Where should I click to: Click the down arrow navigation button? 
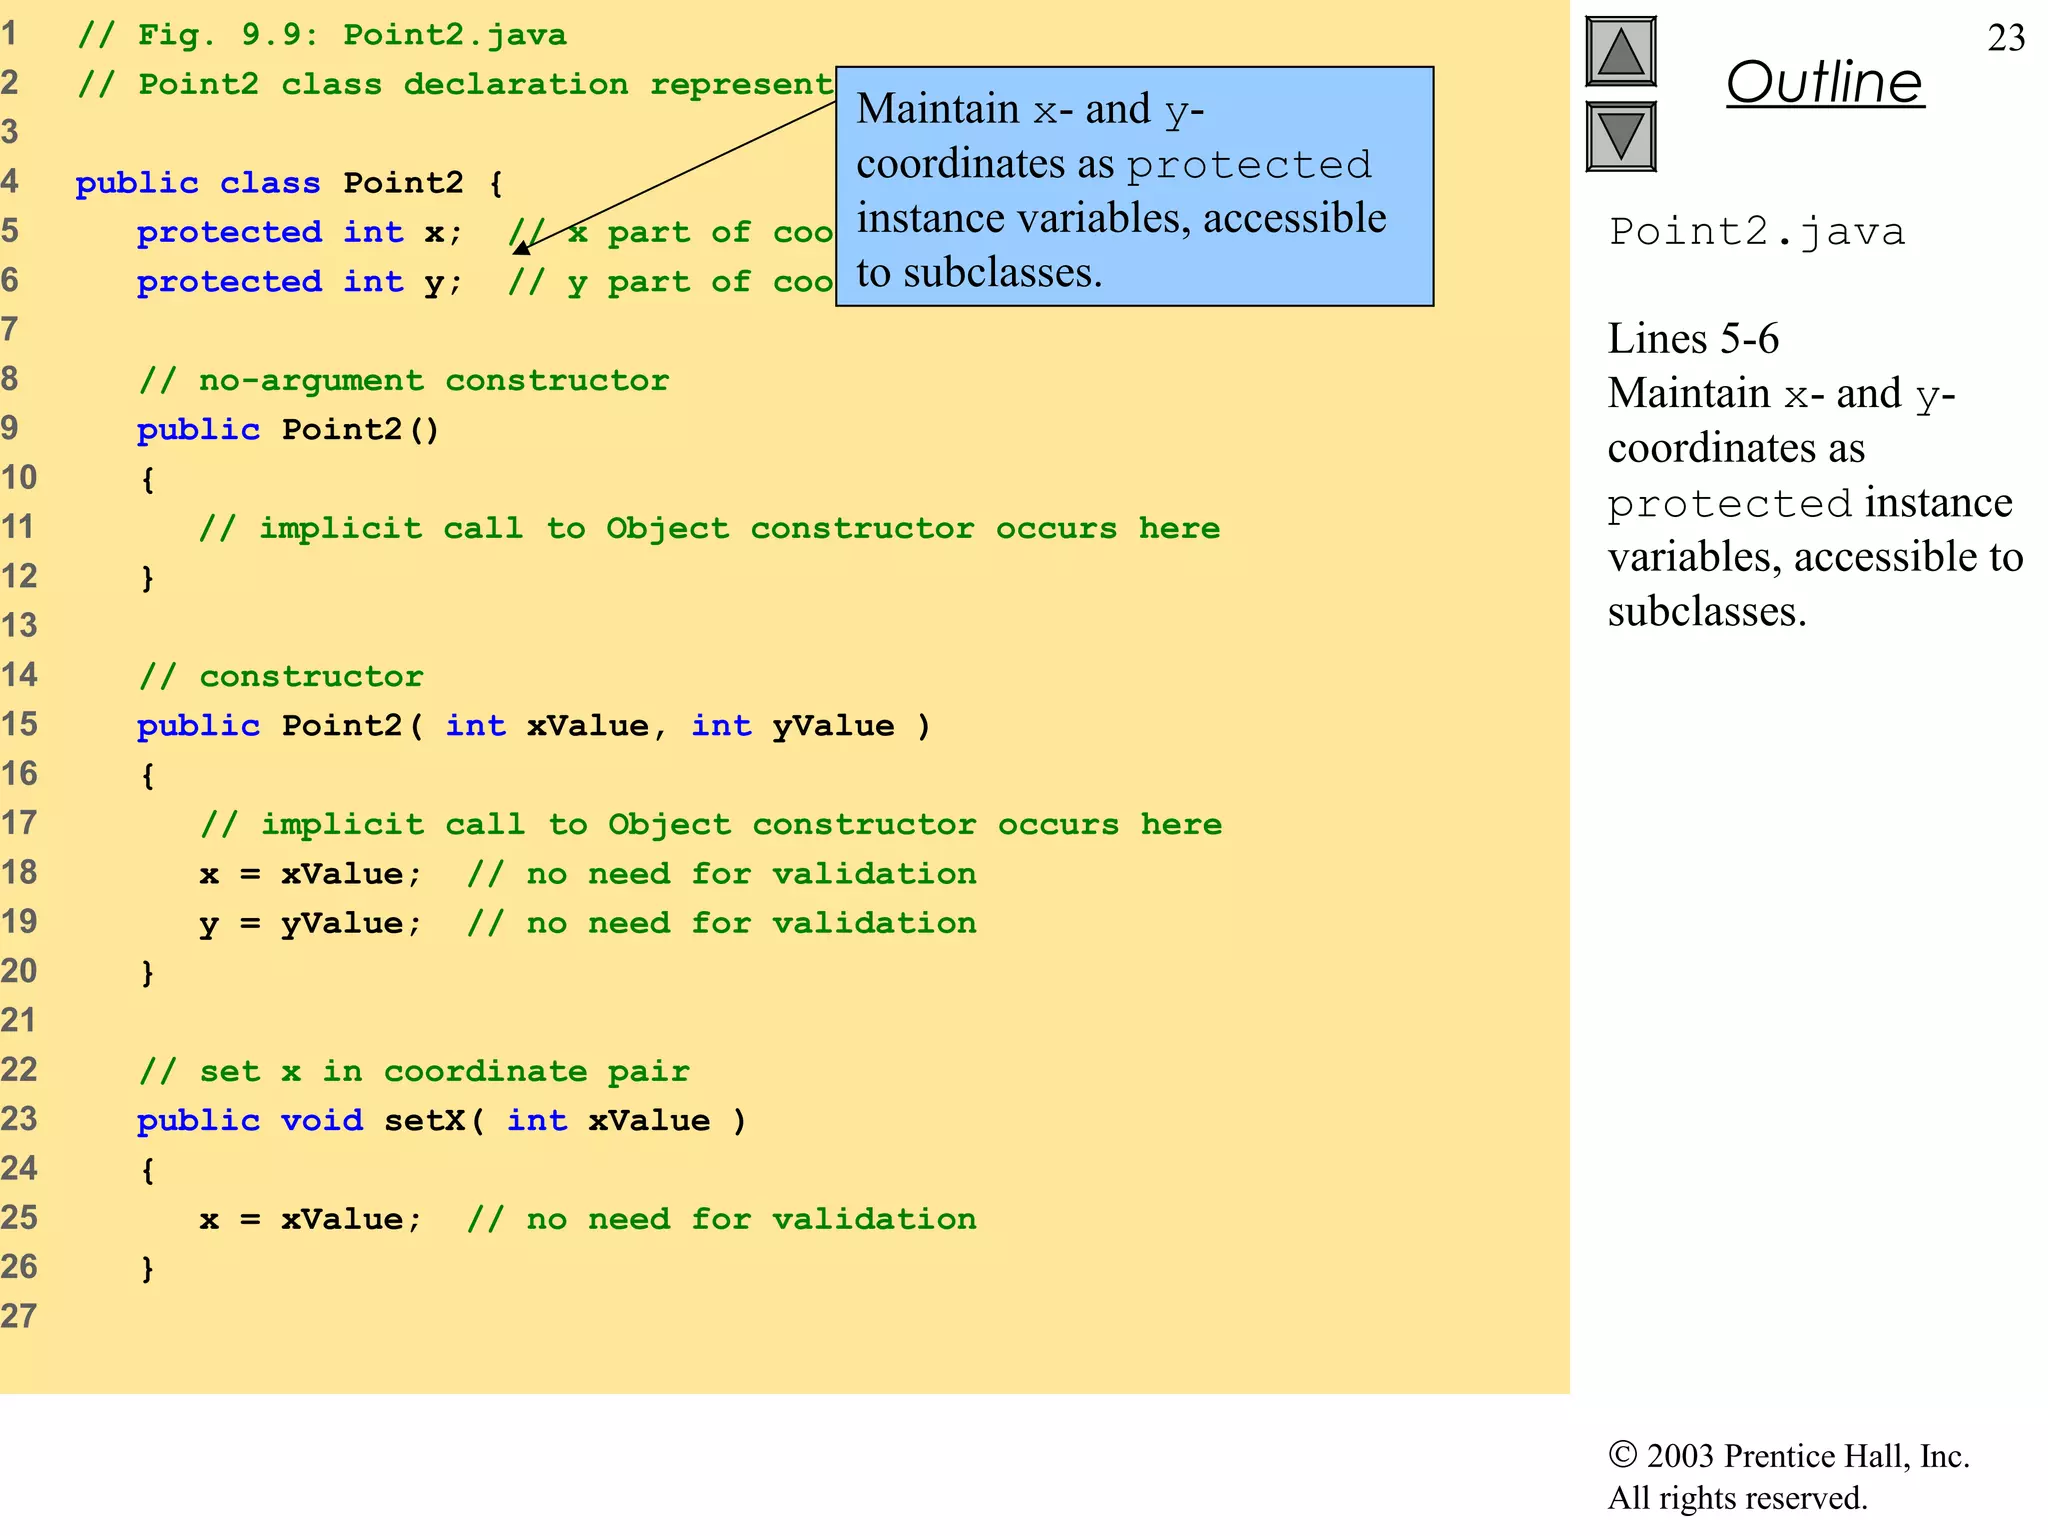(1620, 137)
